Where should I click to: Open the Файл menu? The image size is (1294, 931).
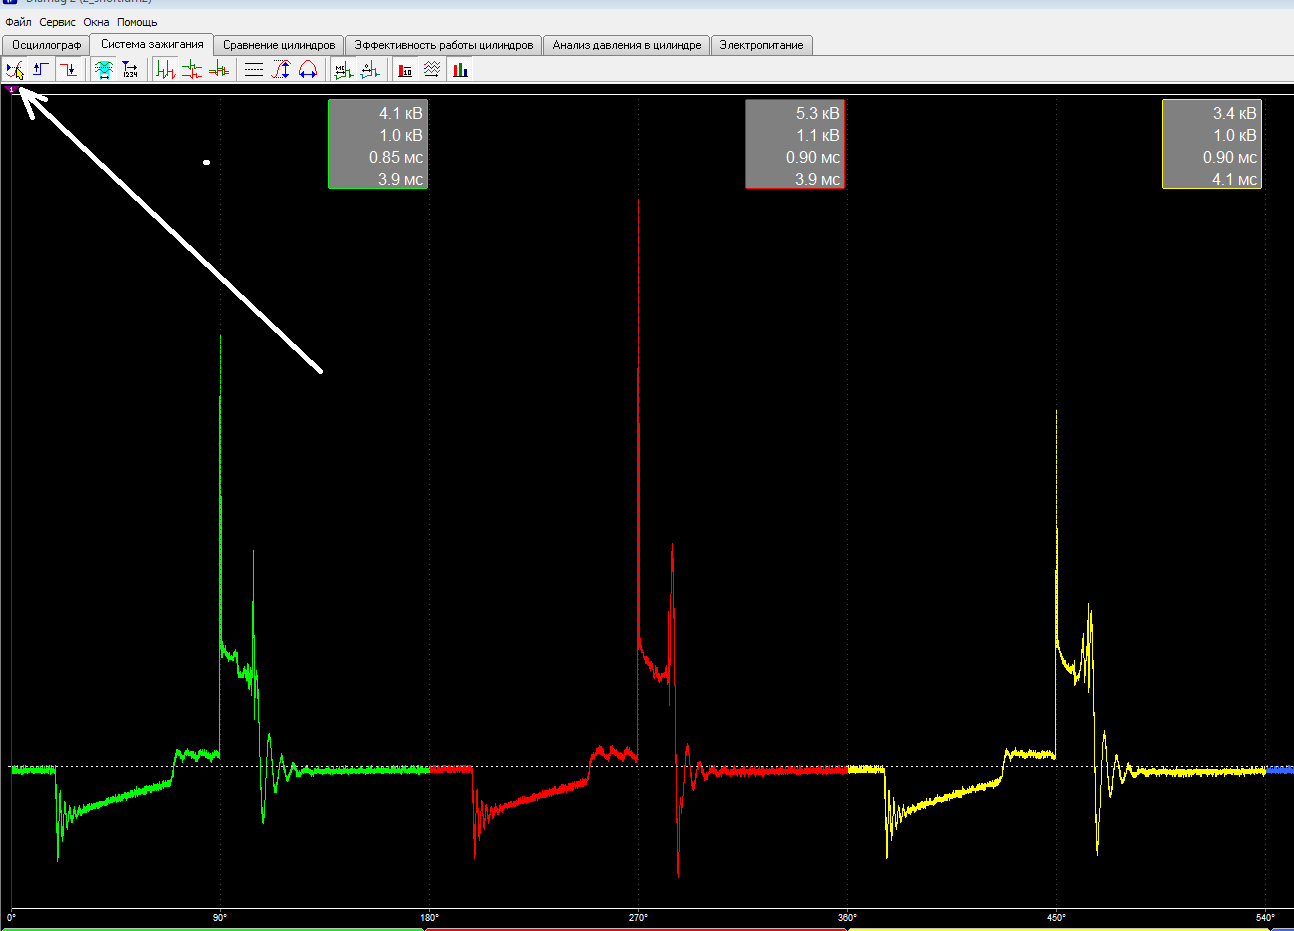[x=18, y=22]
